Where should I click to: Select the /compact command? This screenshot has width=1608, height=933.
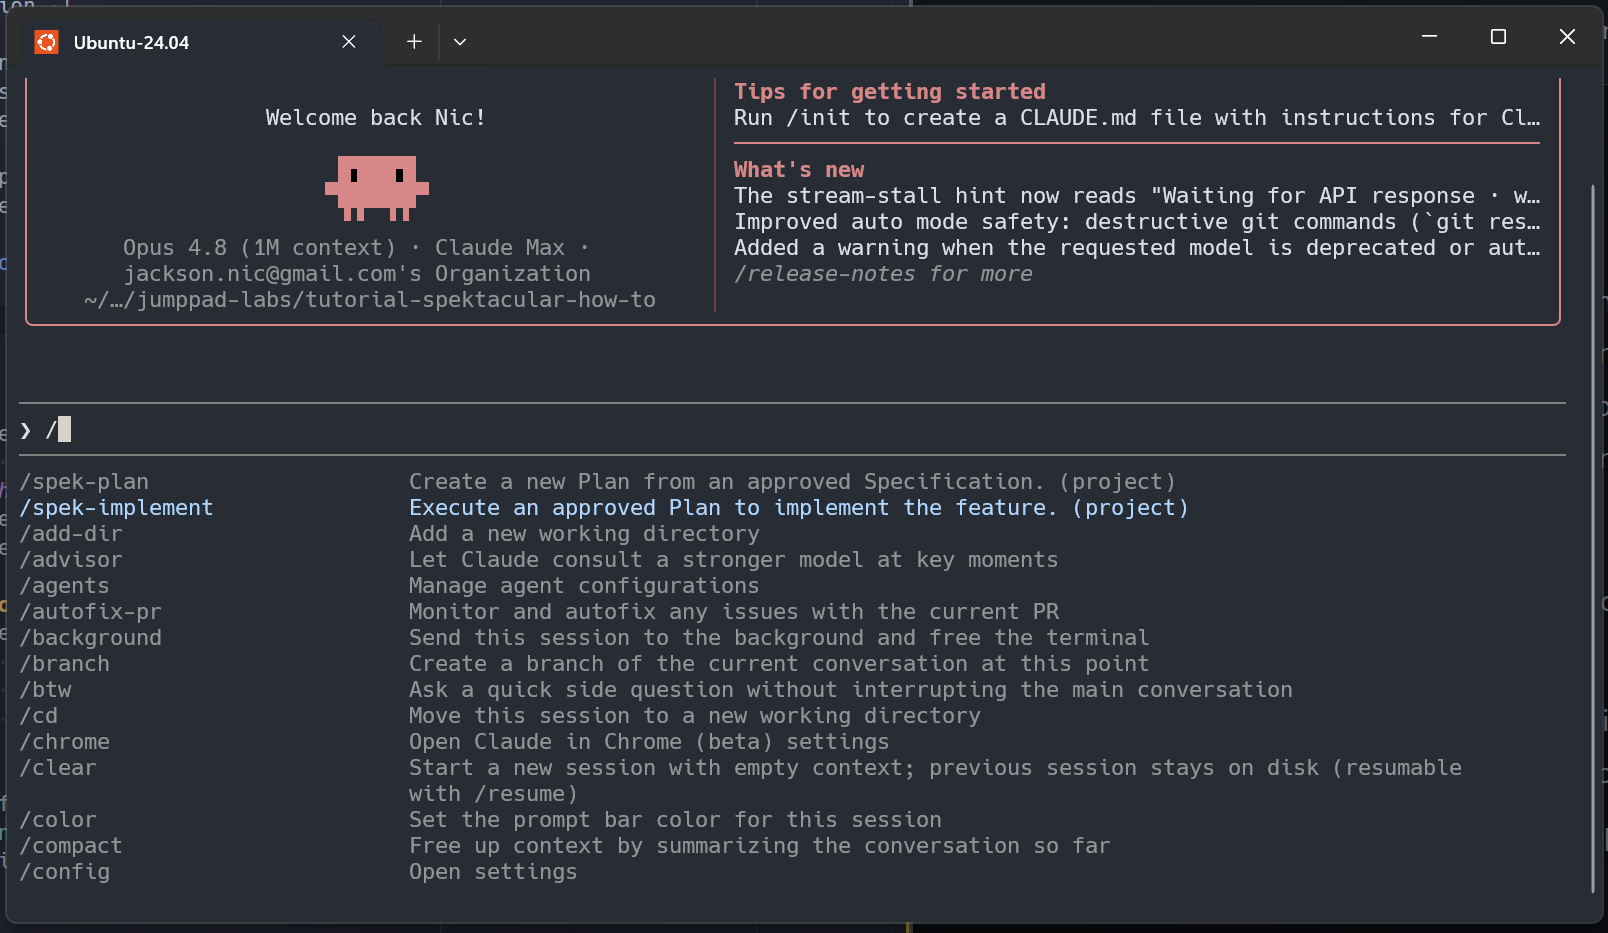point(71,846)
